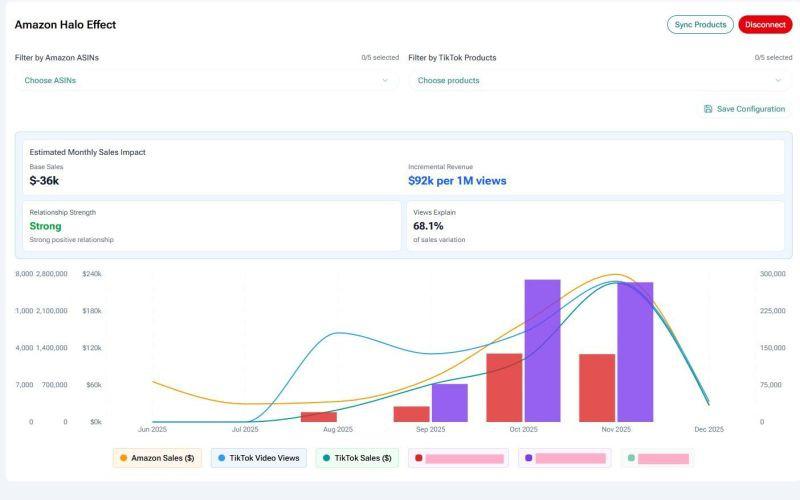Expand the Choose products dropdown chevron

(778, 80)
